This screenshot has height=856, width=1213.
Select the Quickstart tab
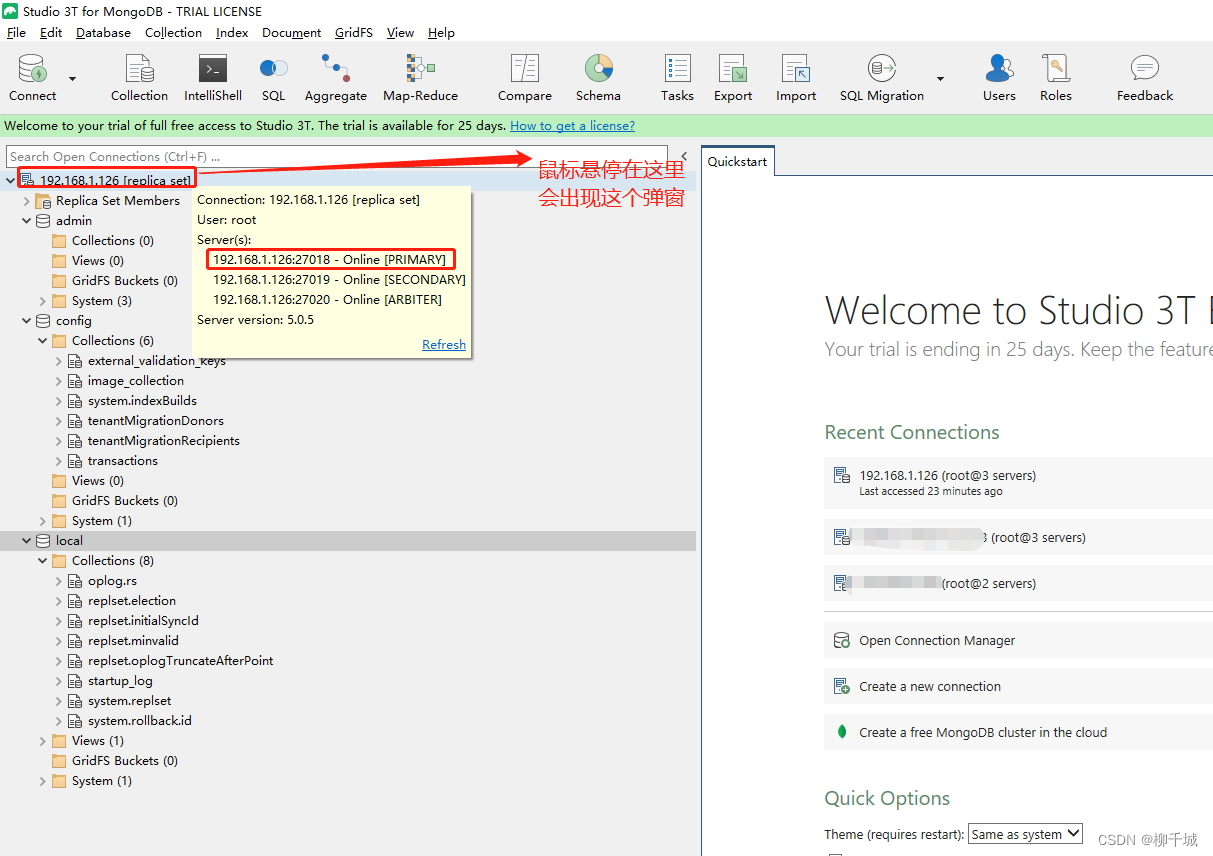click(x=737, y=161)
